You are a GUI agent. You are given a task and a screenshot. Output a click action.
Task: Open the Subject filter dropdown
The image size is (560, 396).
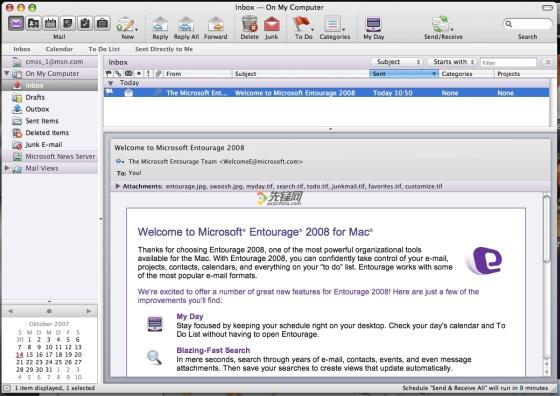tap(397, 62)
